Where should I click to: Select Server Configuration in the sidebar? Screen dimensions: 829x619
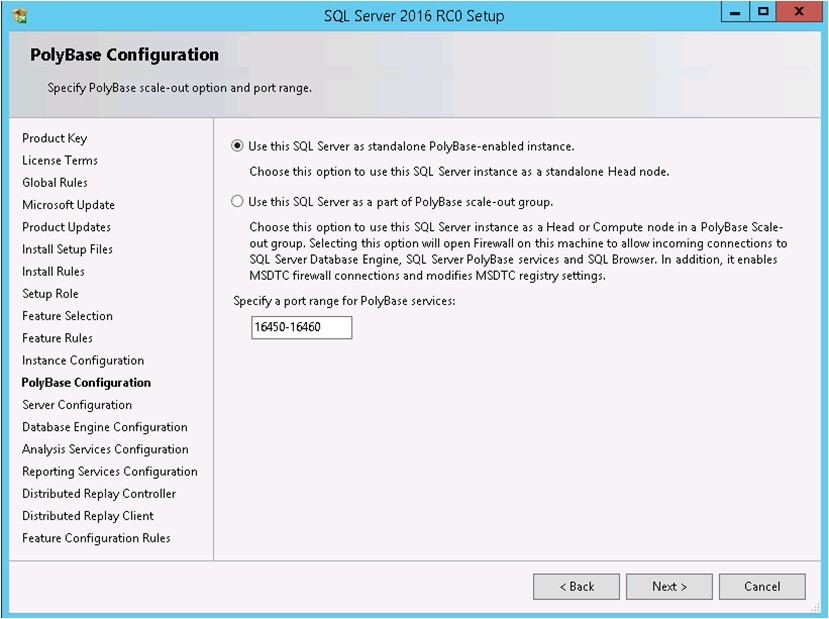coord(77,405)
